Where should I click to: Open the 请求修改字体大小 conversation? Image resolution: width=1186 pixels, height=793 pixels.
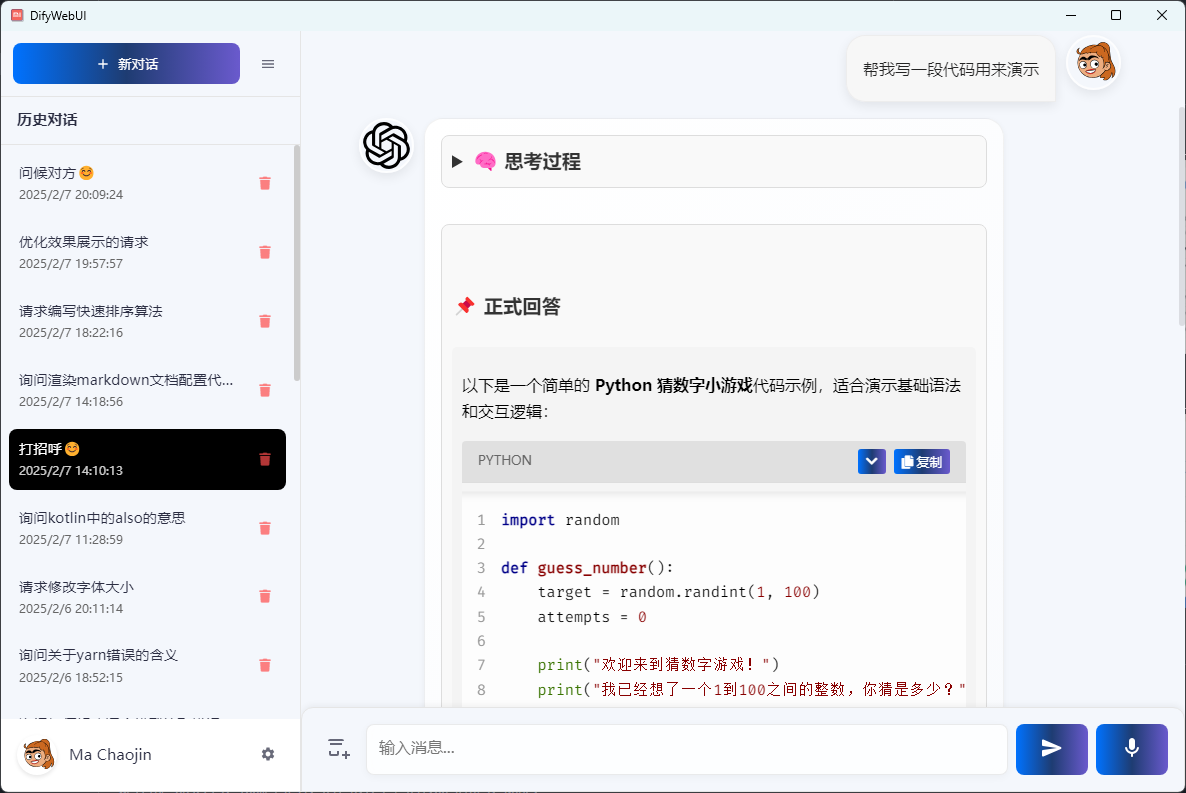147,596
